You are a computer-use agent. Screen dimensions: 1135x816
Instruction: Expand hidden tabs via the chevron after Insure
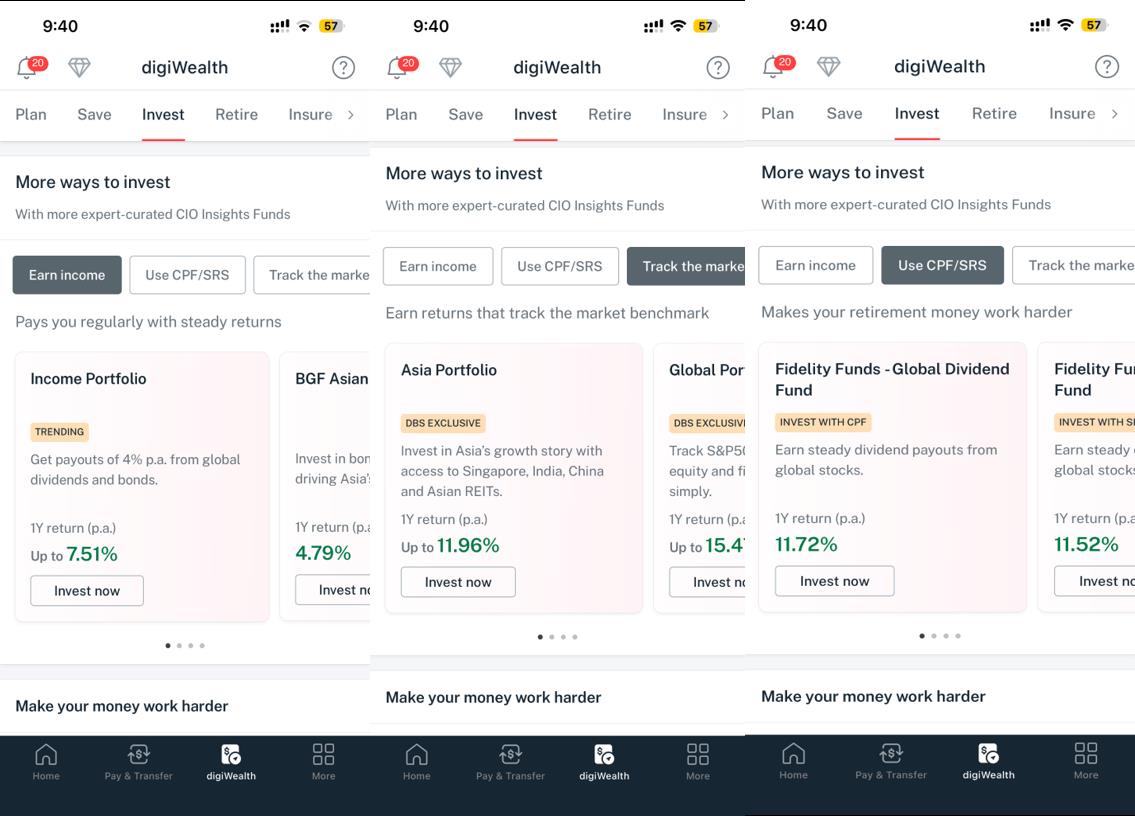[x=350, y=115]
